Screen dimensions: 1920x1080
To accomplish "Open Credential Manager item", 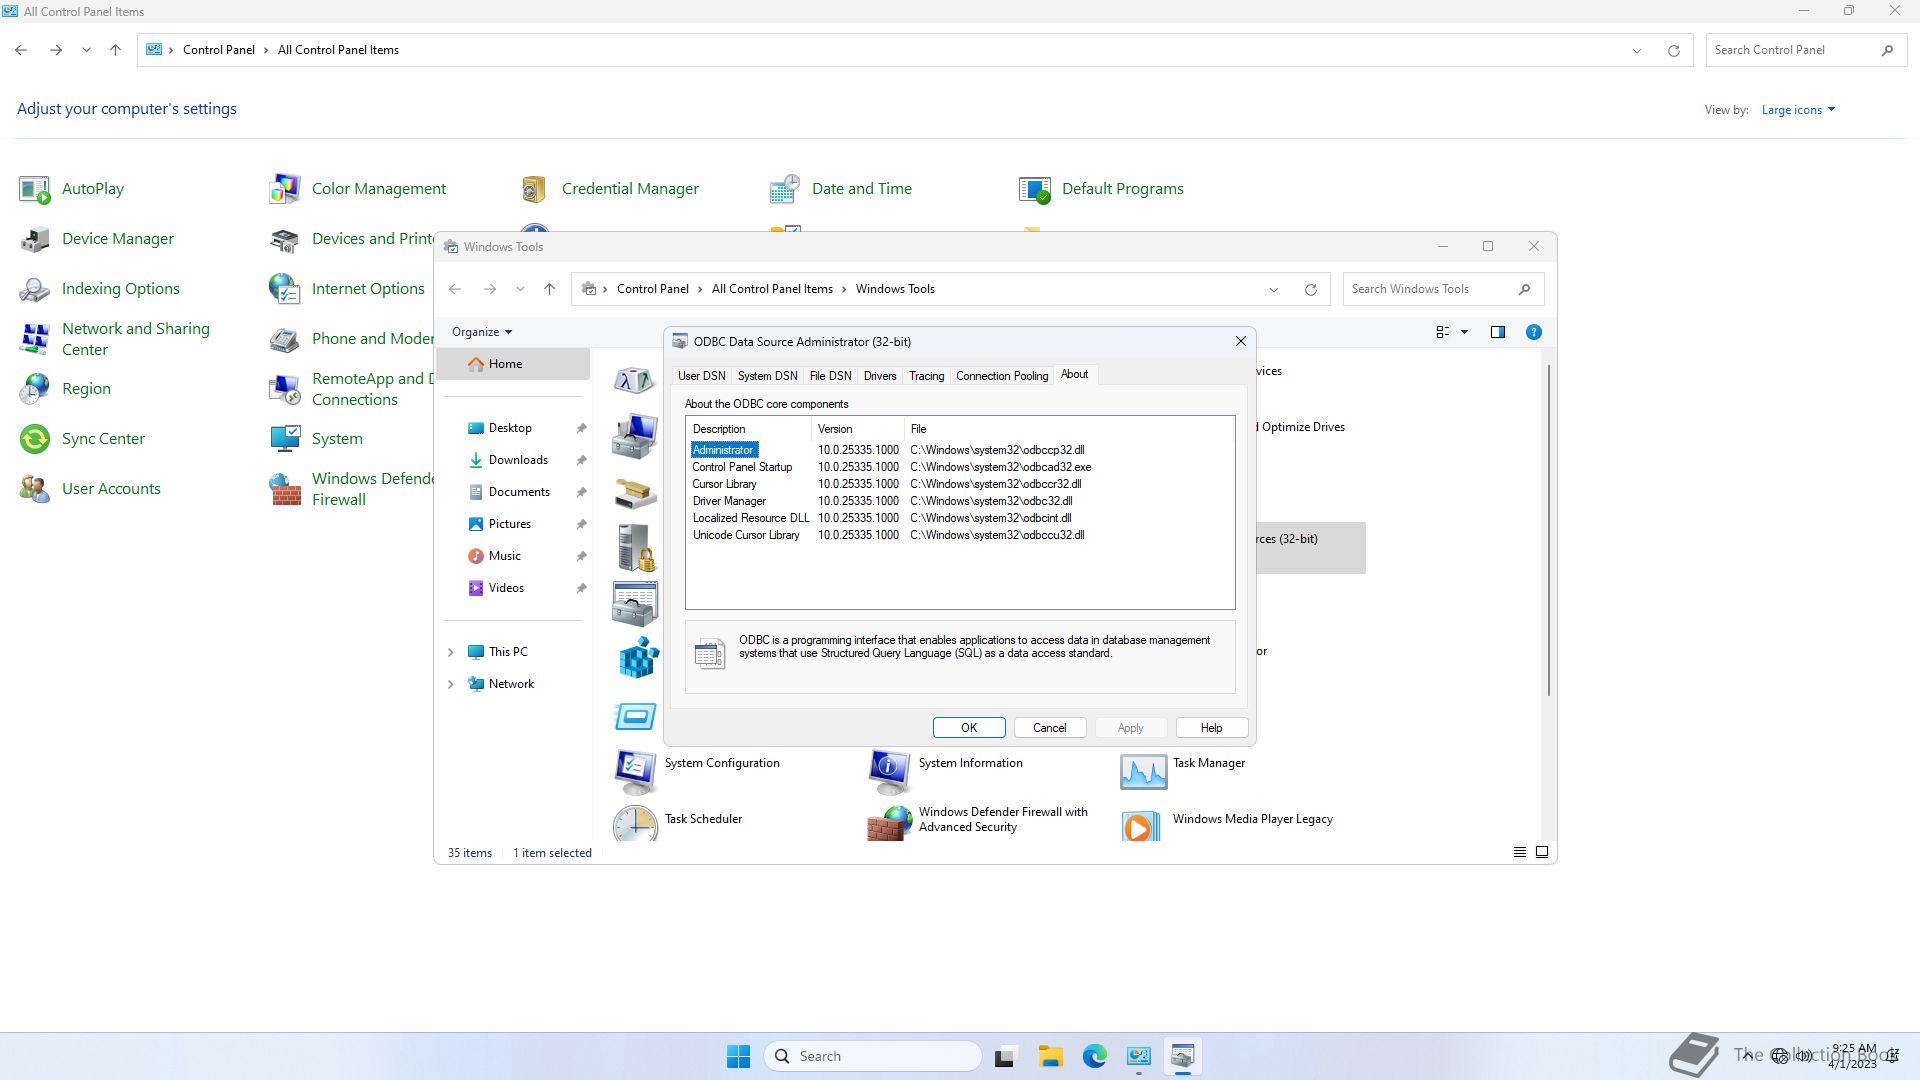I will point(609,189).
